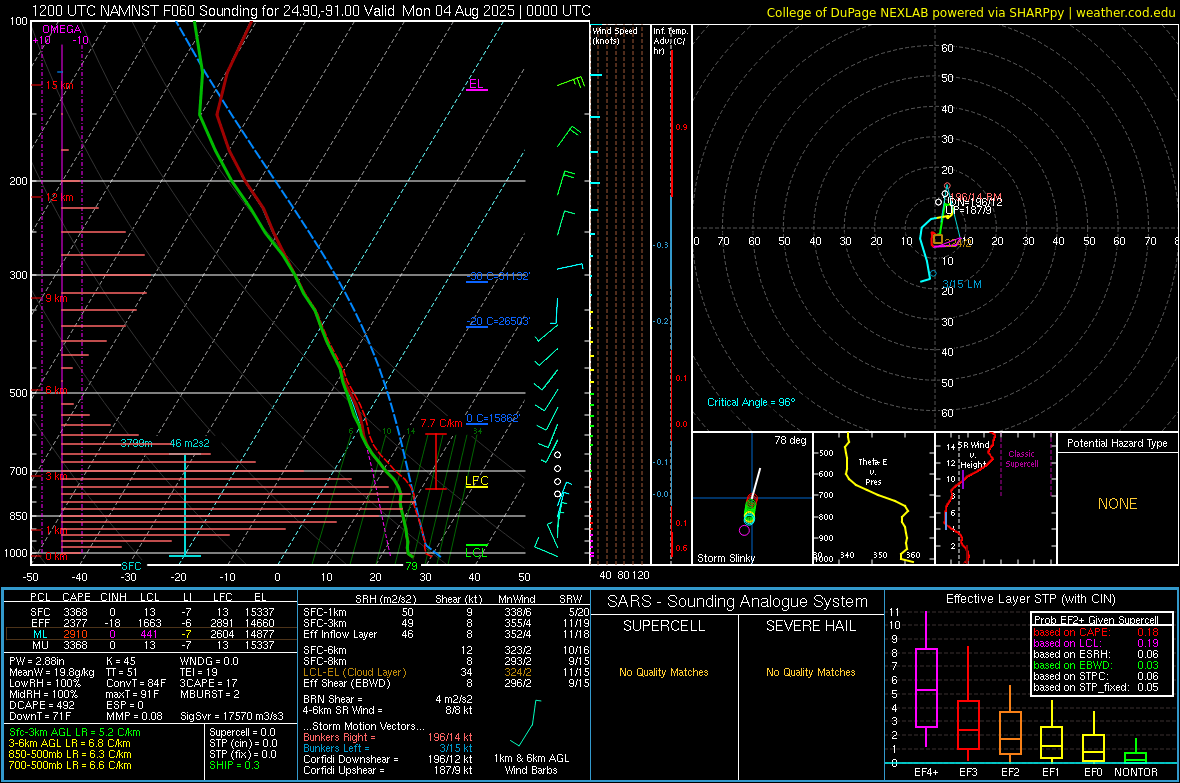Click the -30 C=31132' height label
The height and width of the screenshot is (783, 1180).
click(x=497, y=276)
